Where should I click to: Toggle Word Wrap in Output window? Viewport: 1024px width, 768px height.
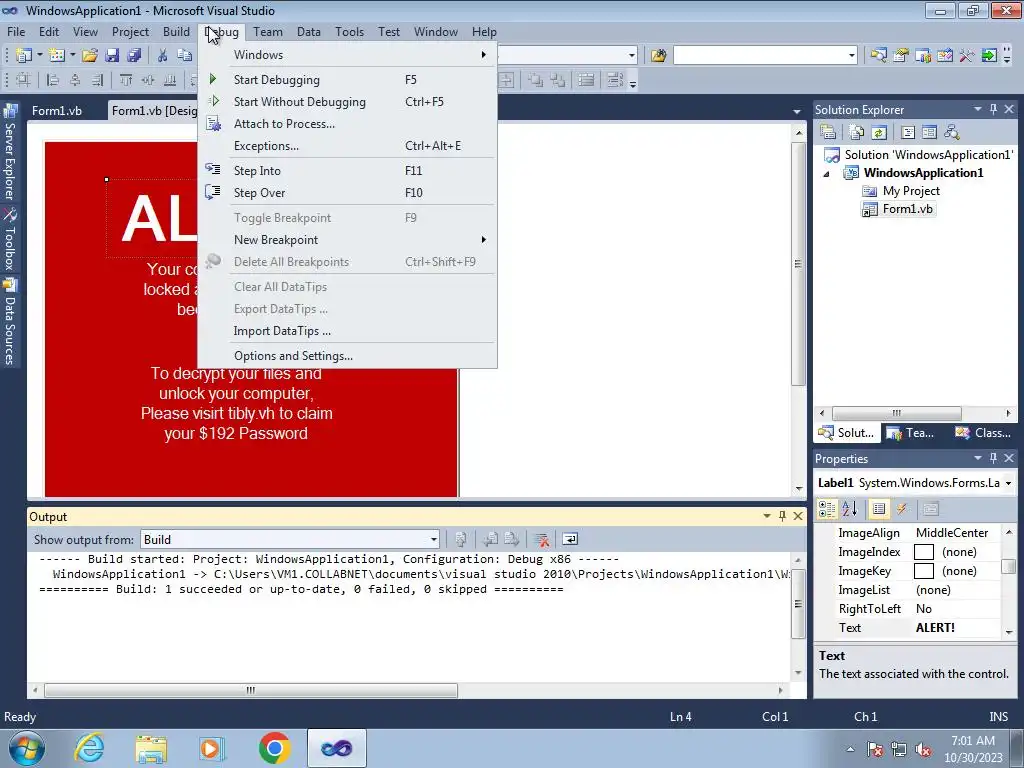(x=570, y=539)
